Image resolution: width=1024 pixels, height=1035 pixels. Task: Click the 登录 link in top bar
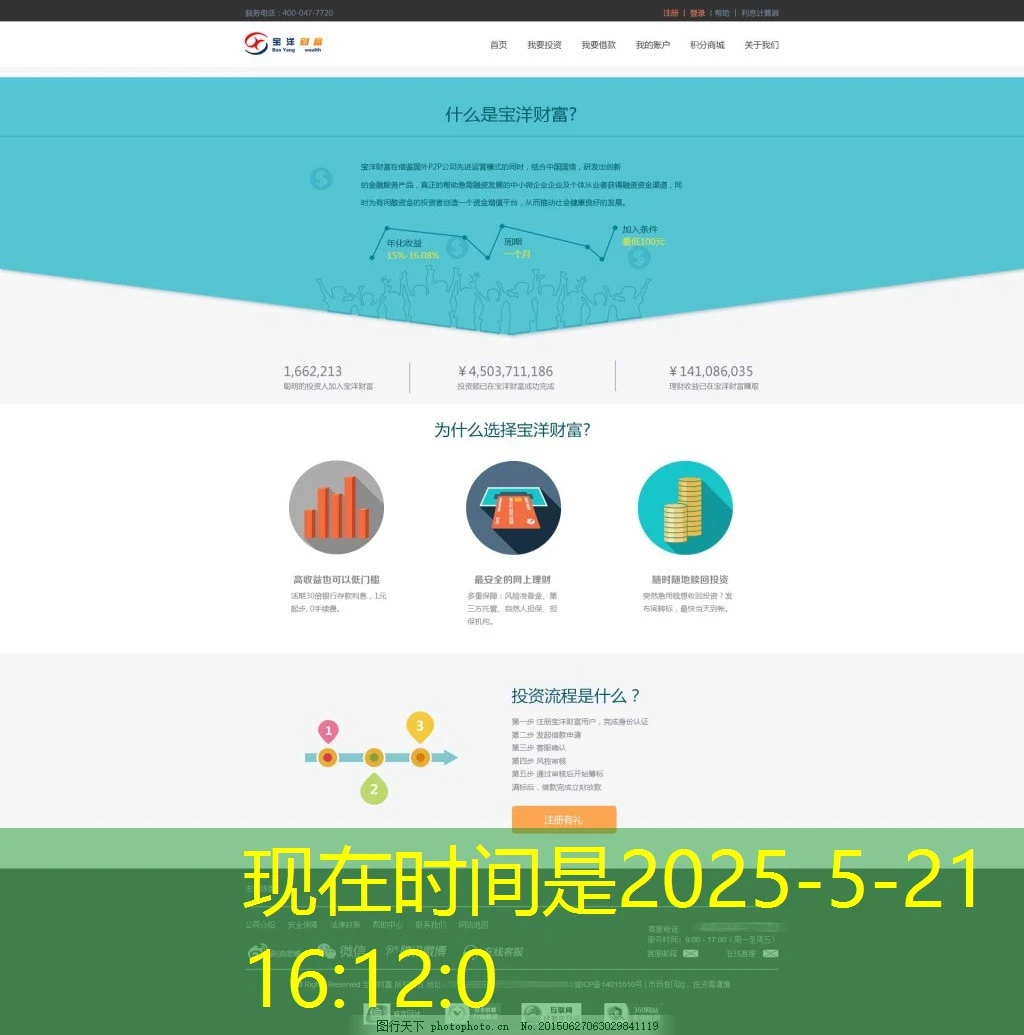697,13
